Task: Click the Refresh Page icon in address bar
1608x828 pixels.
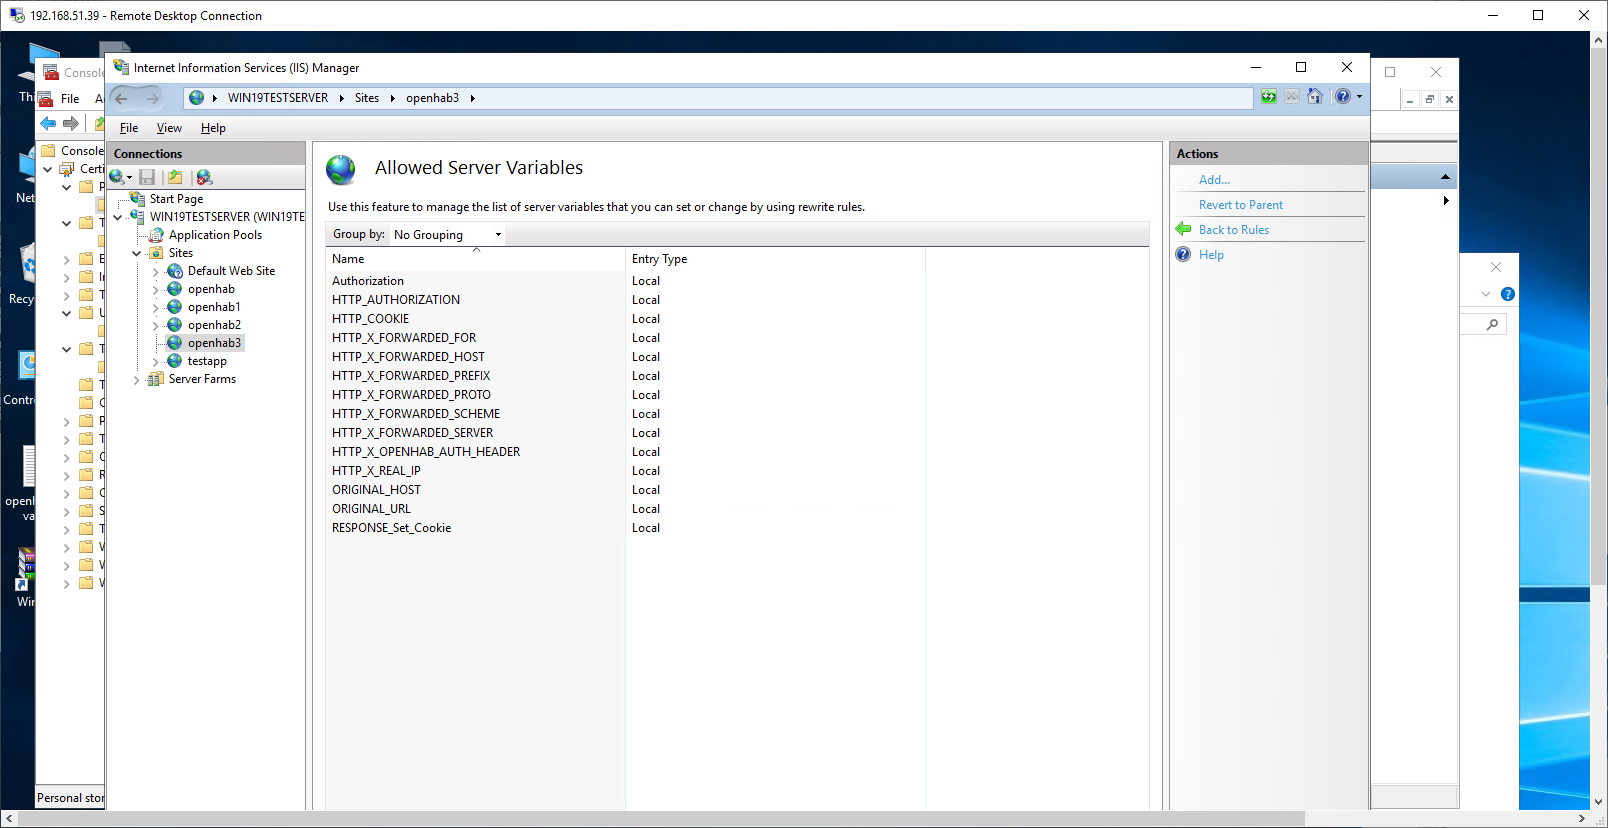Action: point(1268,97)
